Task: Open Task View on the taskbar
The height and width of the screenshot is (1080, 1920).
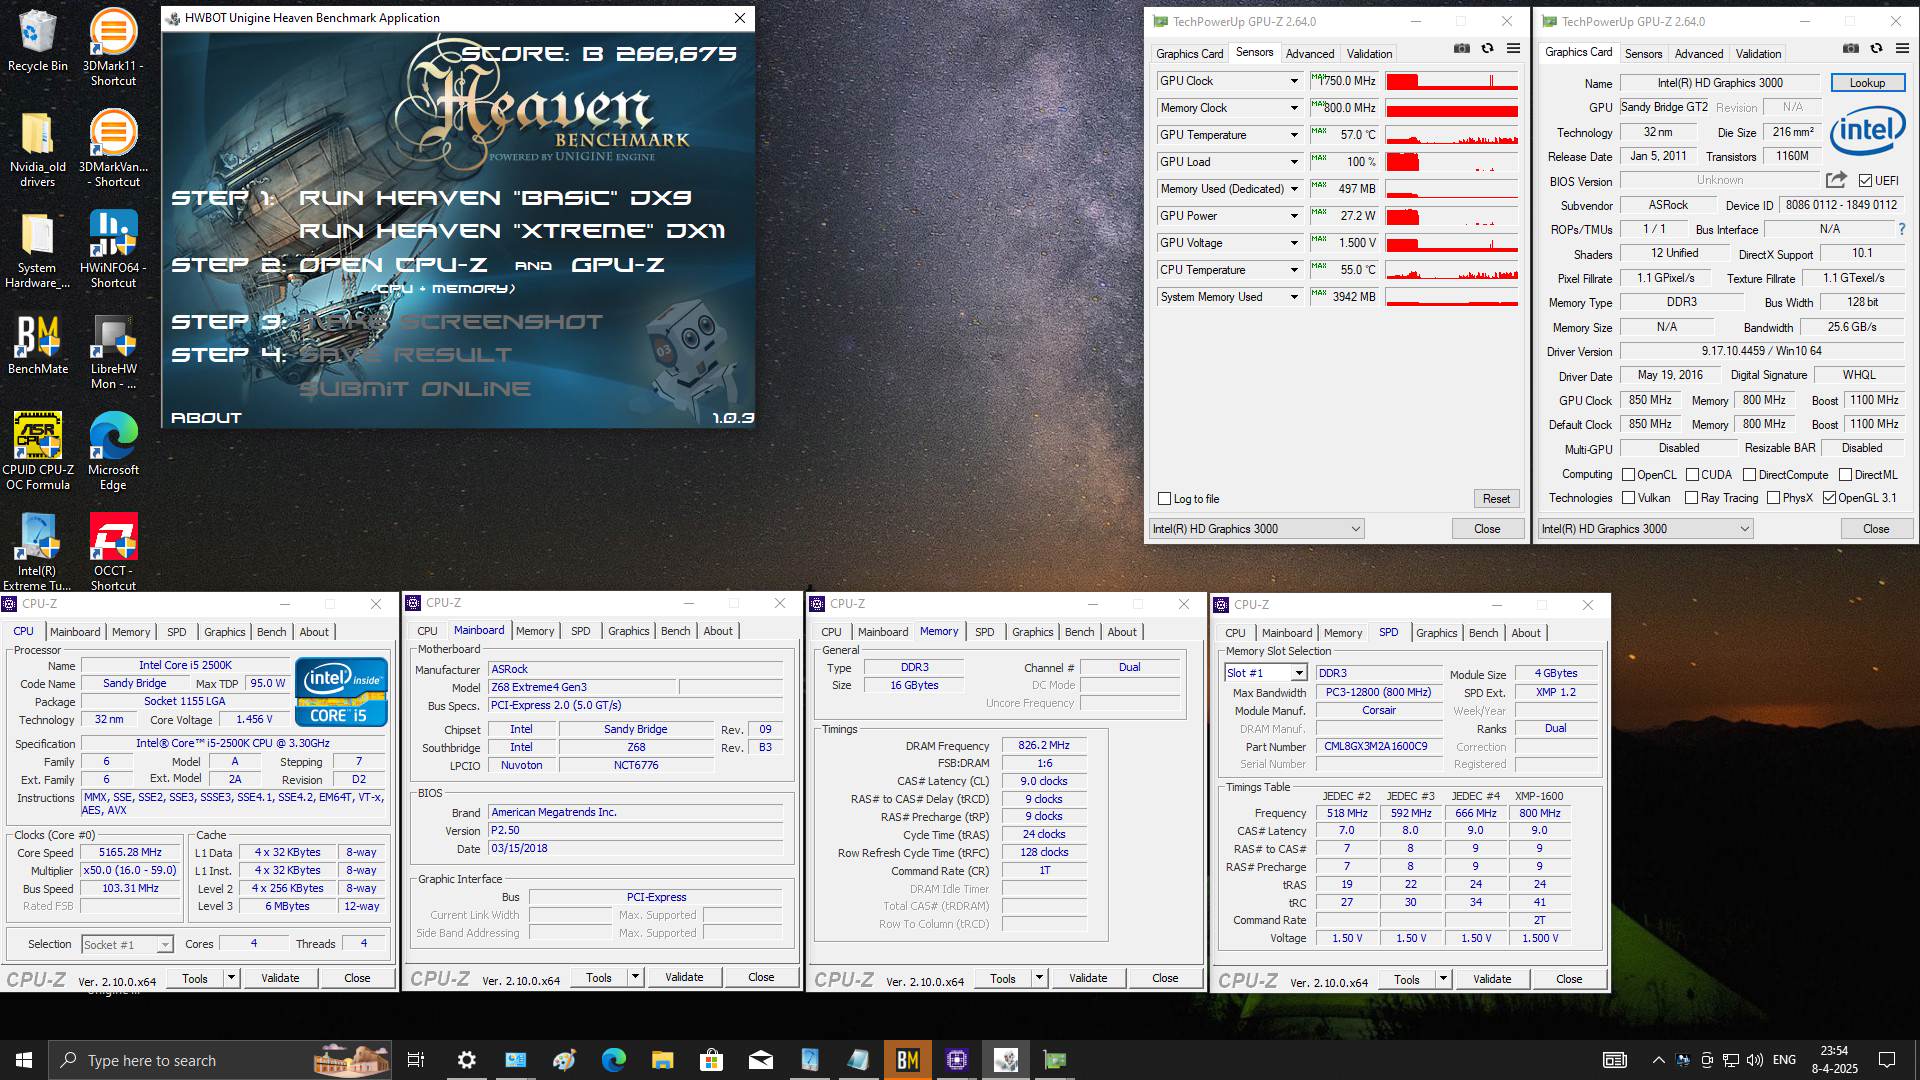Action: [416, 1060]
